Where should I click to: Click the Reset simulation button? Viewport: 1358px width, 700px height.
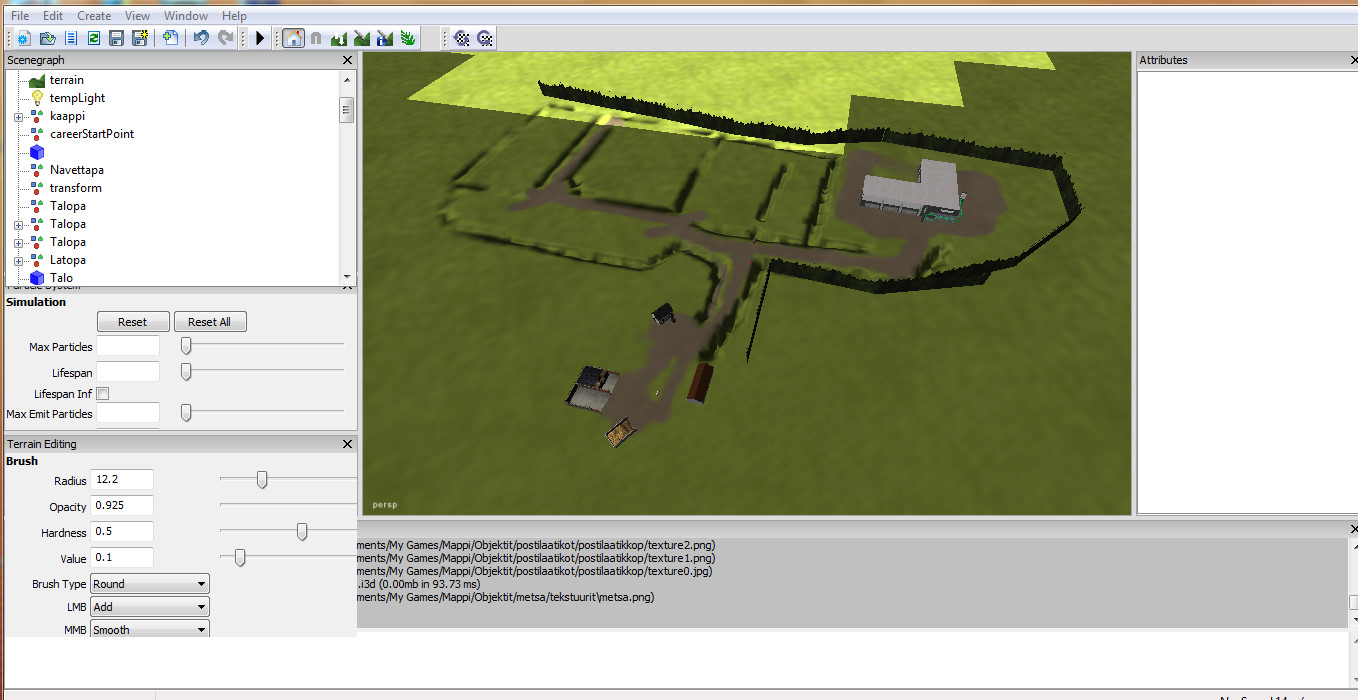132,322
